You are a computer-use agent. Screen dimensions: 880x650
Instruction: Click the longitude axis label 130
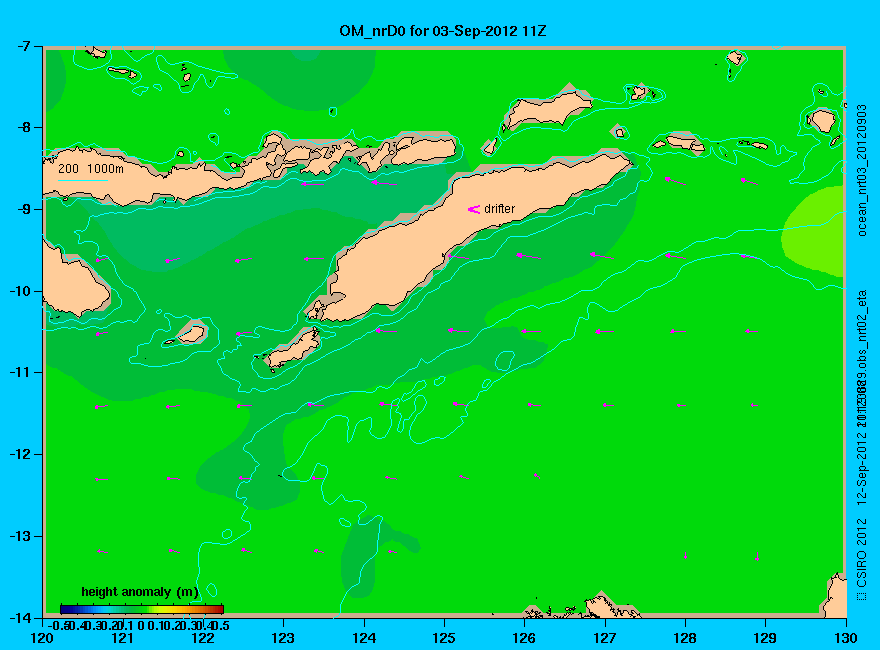tap(846, 638)
